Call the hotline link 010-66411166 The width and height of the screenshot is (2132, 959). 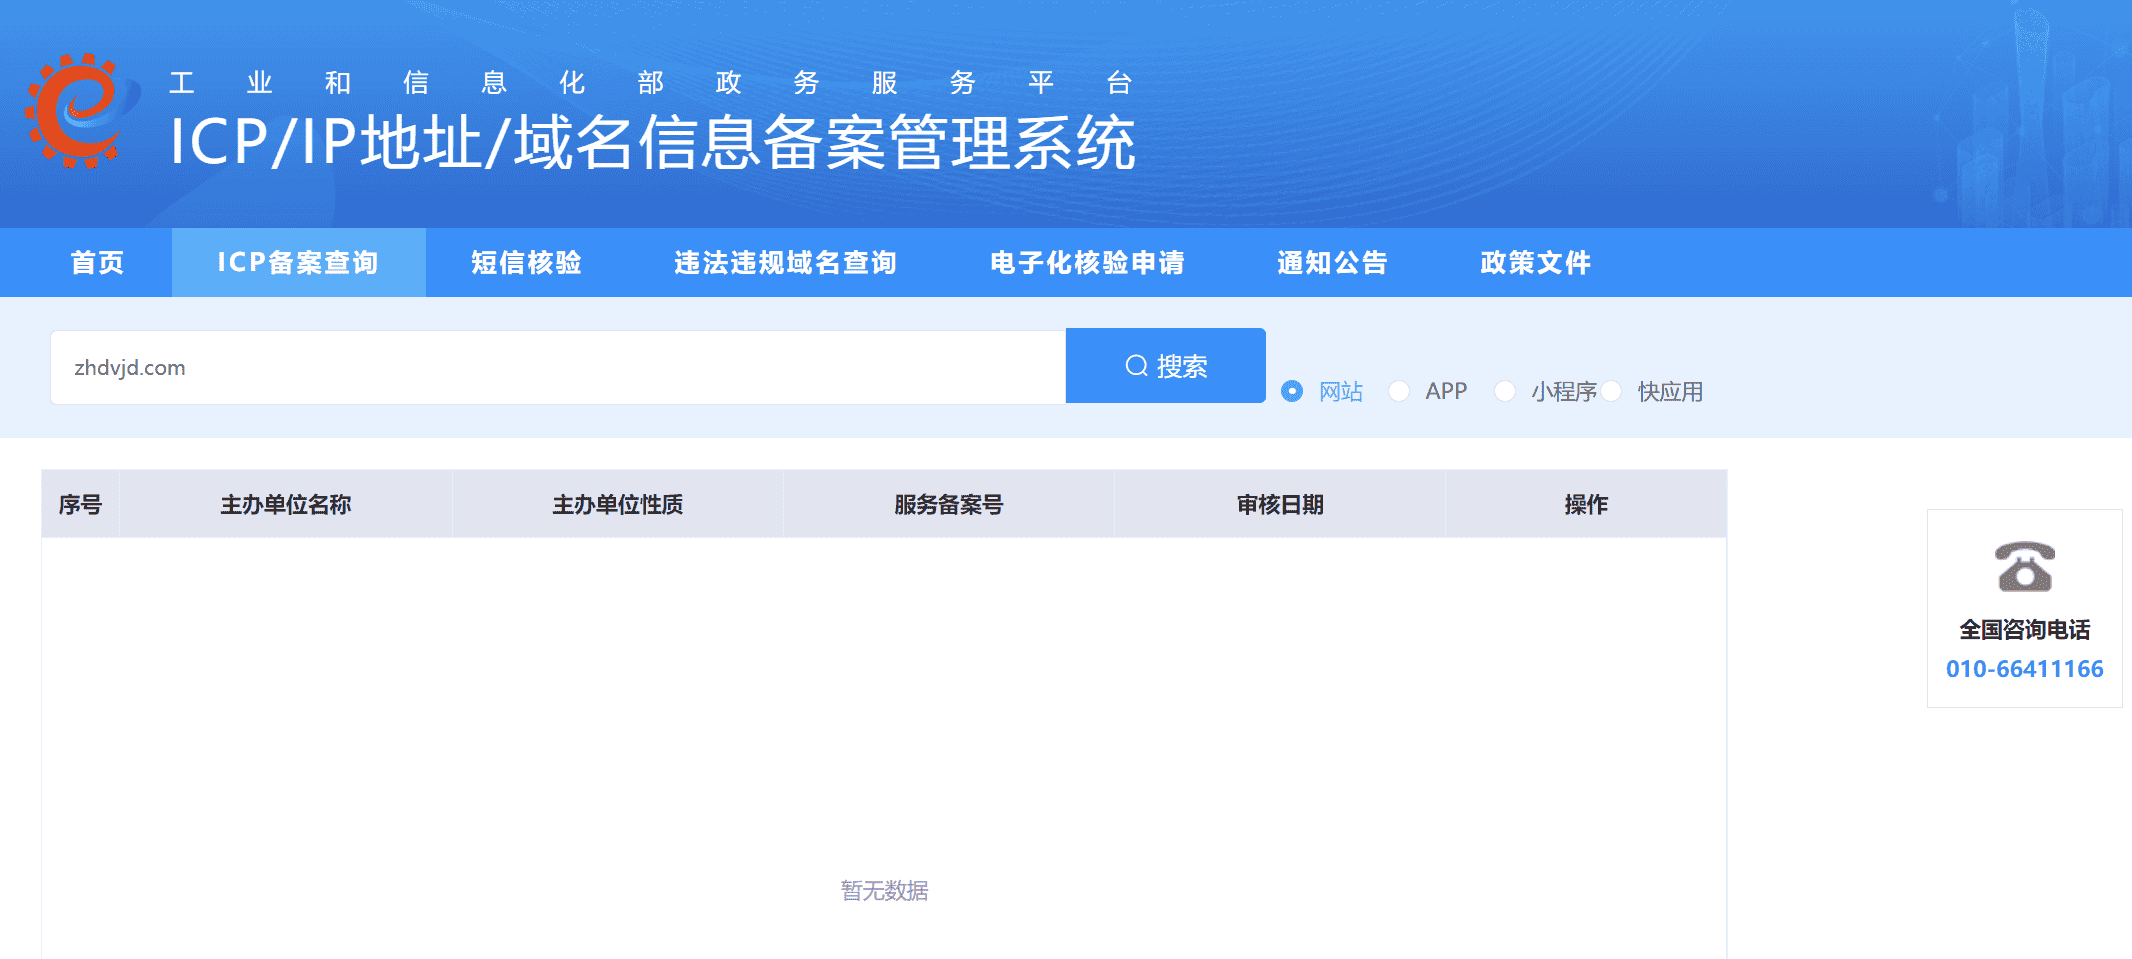coord(2024,668)
